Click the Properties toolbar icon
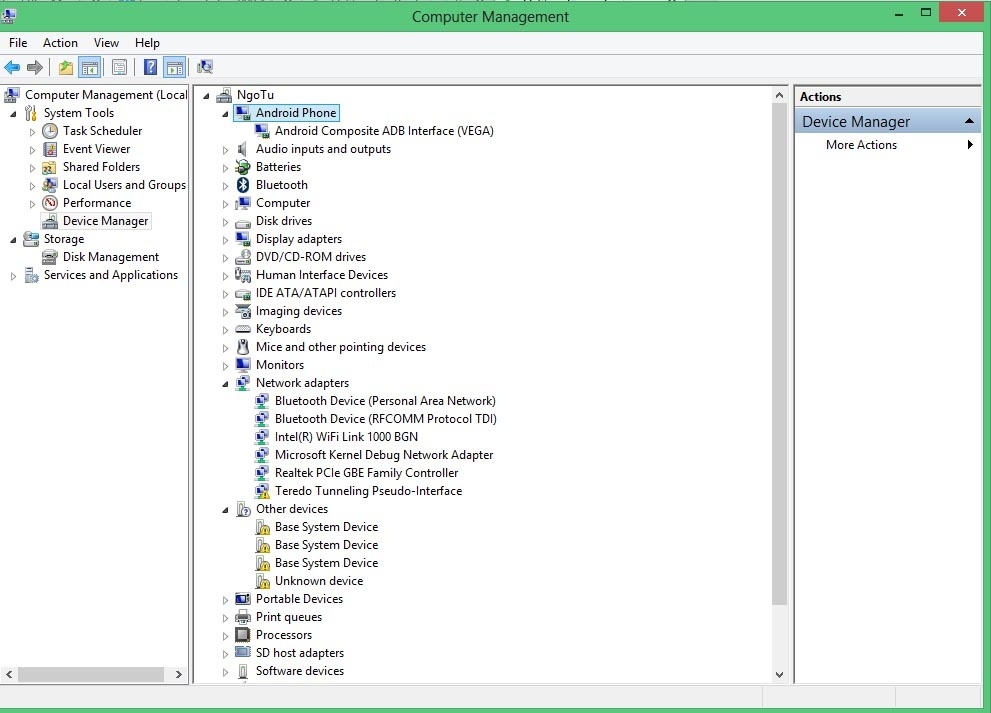This screenshot has width=991, height=713. pyautogui.click(x=119, y=67)
